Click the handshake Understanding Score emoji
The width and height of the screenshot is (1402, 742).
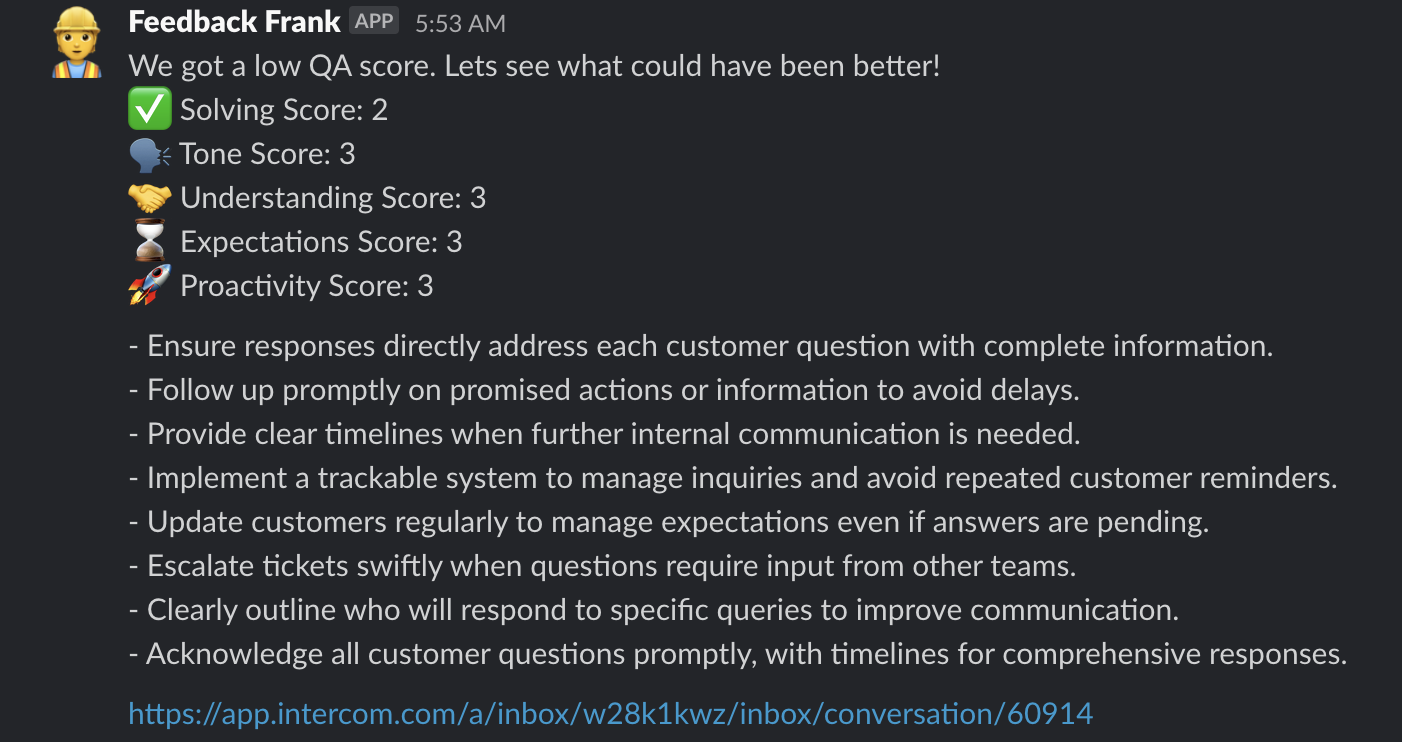[x=150, y=198]
